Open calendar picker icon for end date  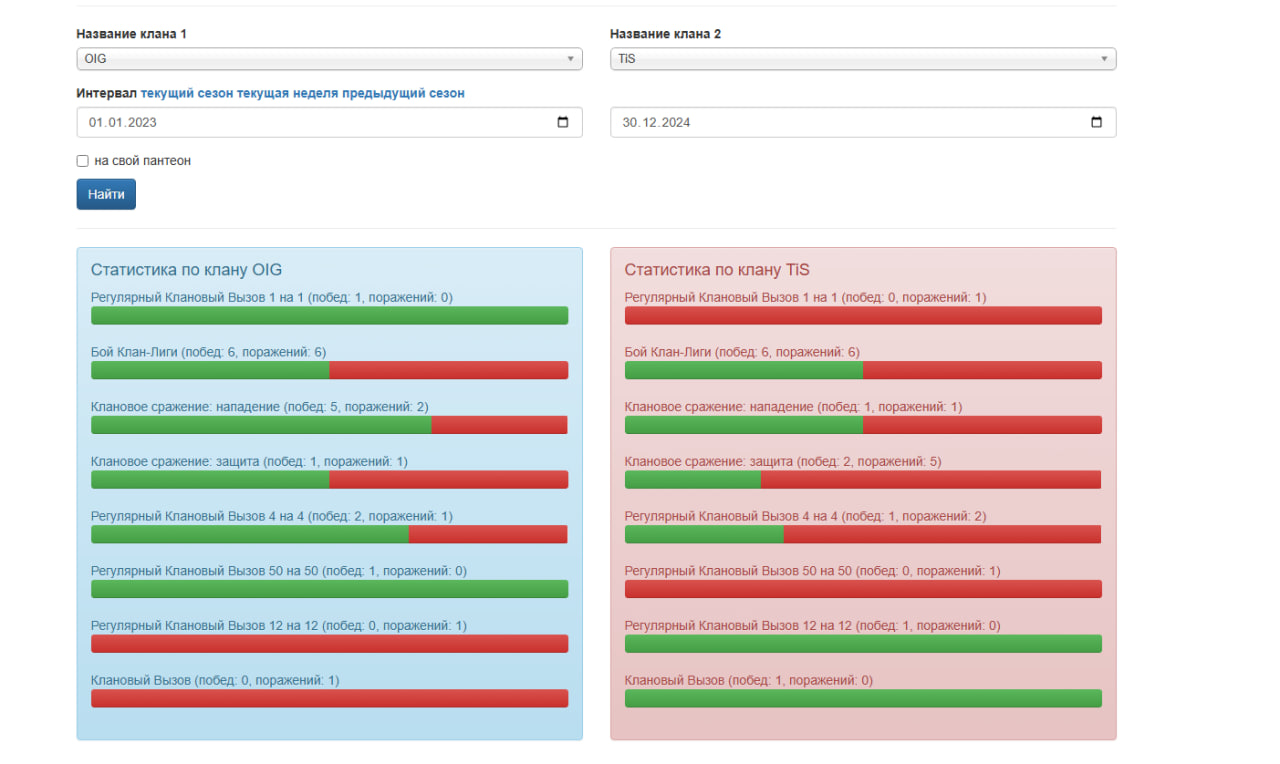[1096, 123]
